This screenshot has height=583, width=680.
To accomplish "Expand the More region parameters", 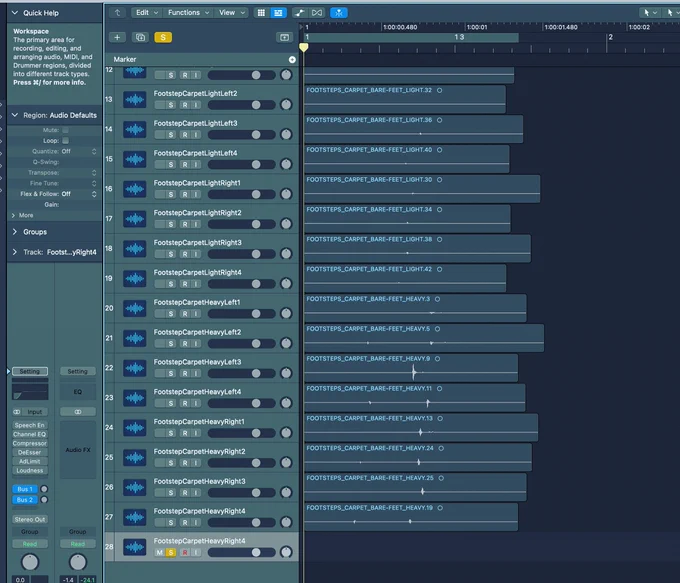I will (x=13, y=215).
